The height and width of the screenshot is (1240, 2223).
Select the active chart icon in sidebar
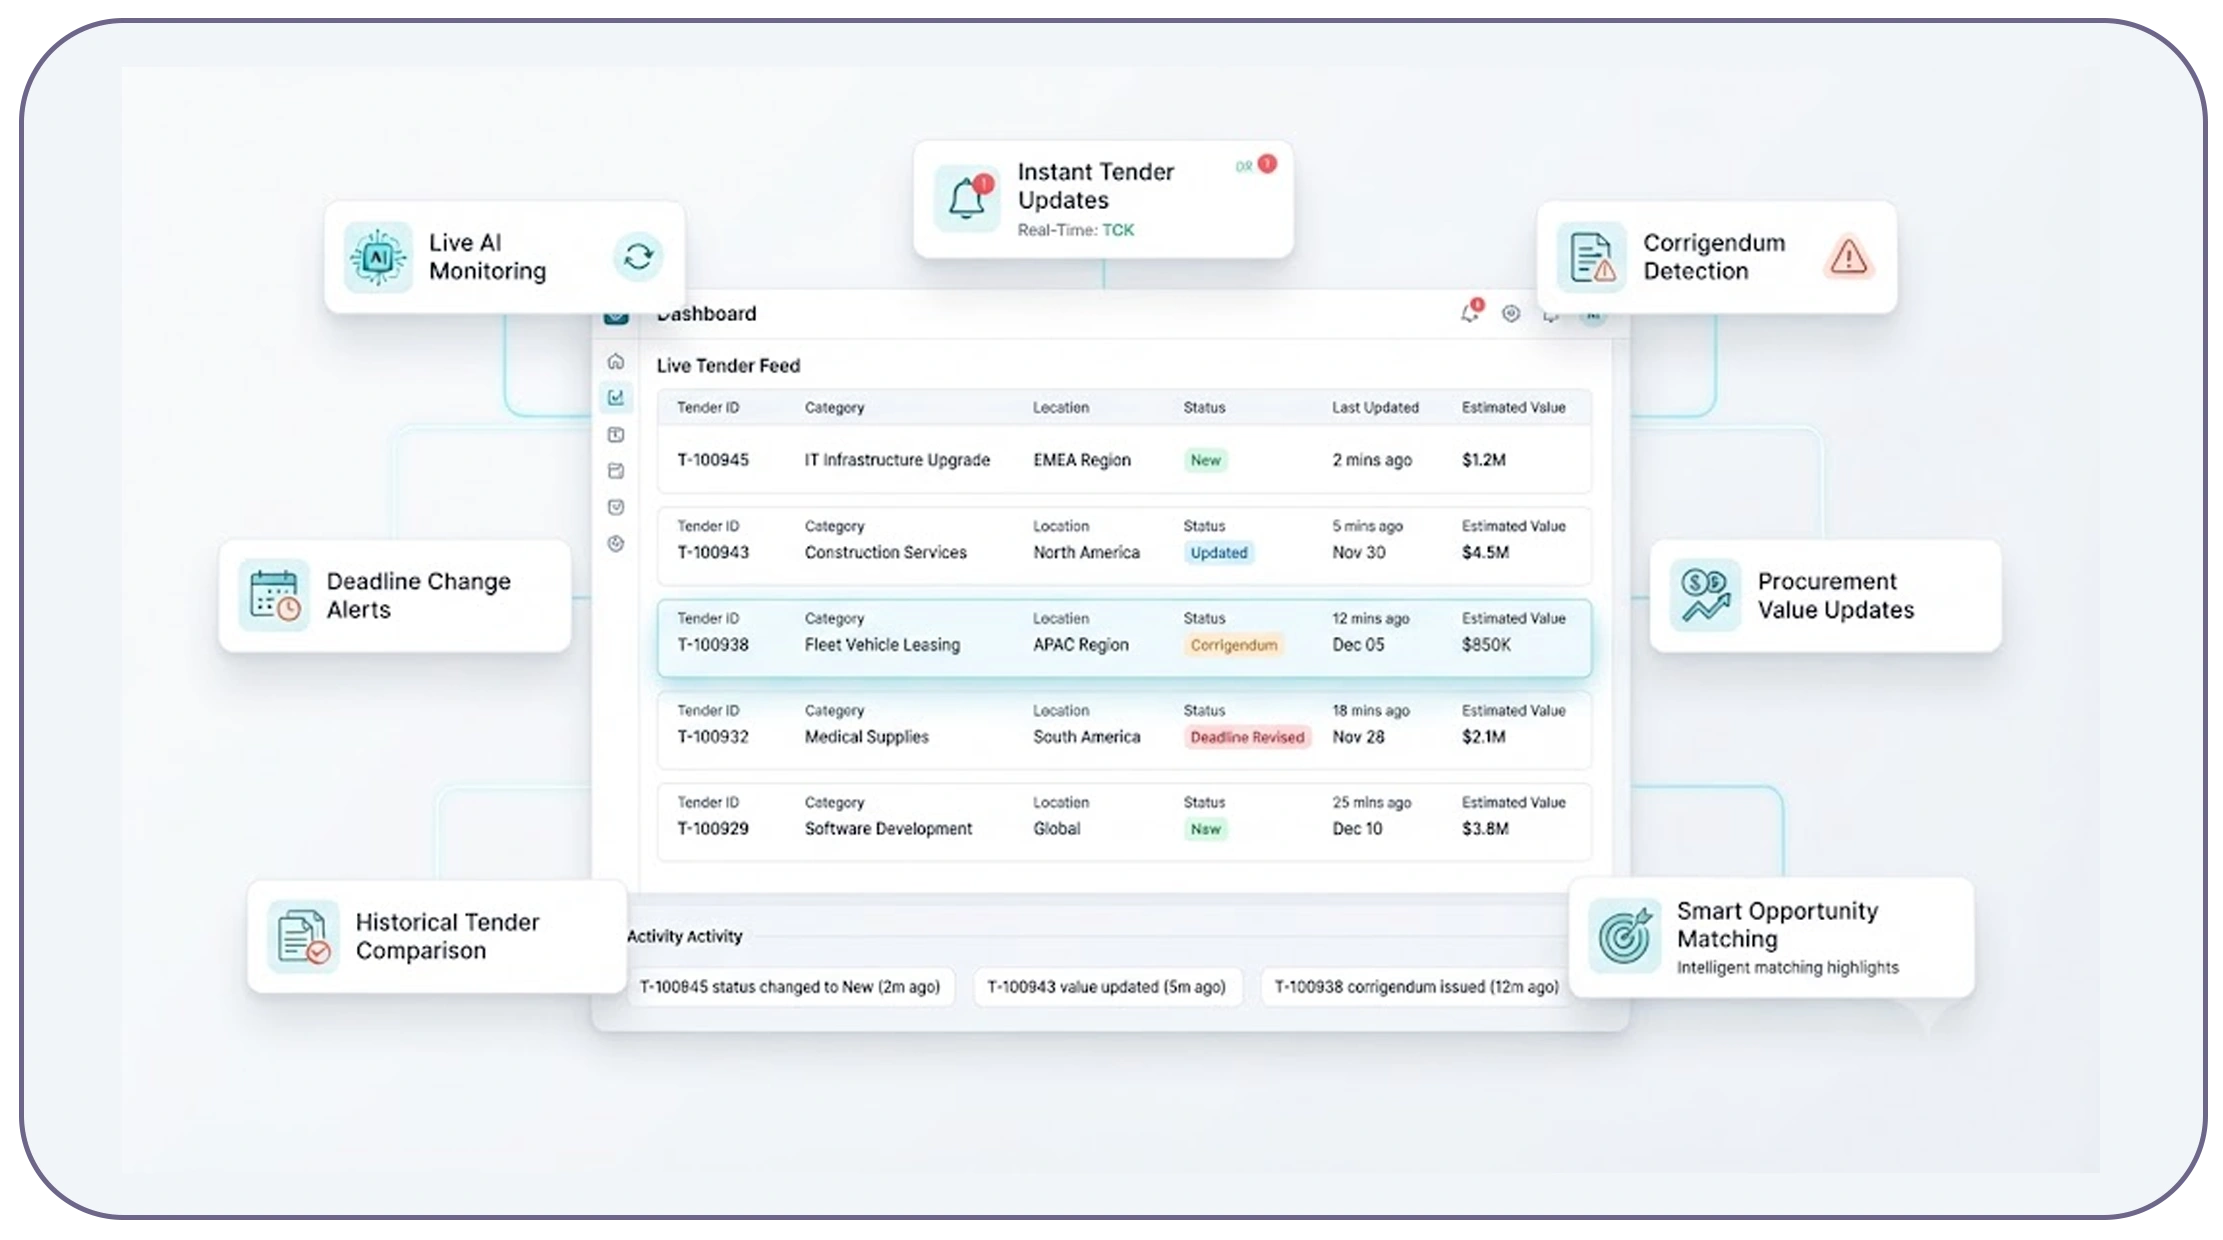pyautogui.click(x=616, y=397)
